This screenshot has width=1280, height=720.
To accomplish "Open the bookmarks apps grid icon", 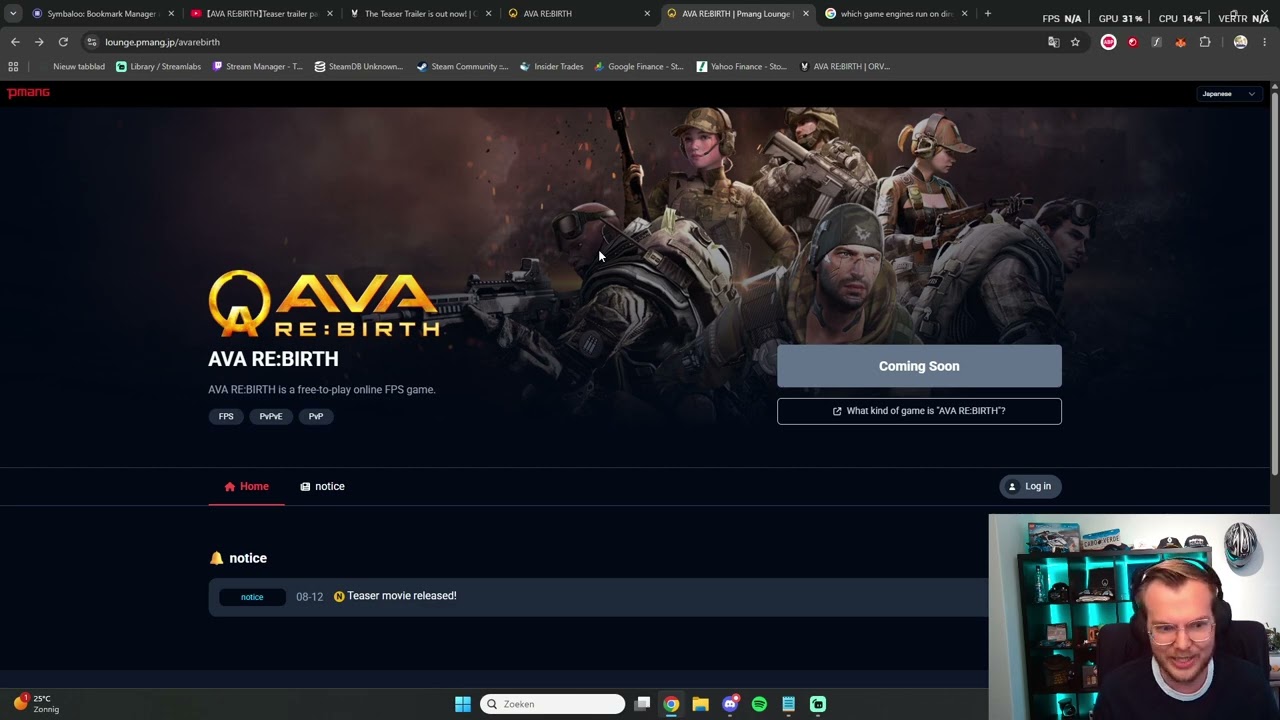I will pyautogui.click(x=13, y=67).
